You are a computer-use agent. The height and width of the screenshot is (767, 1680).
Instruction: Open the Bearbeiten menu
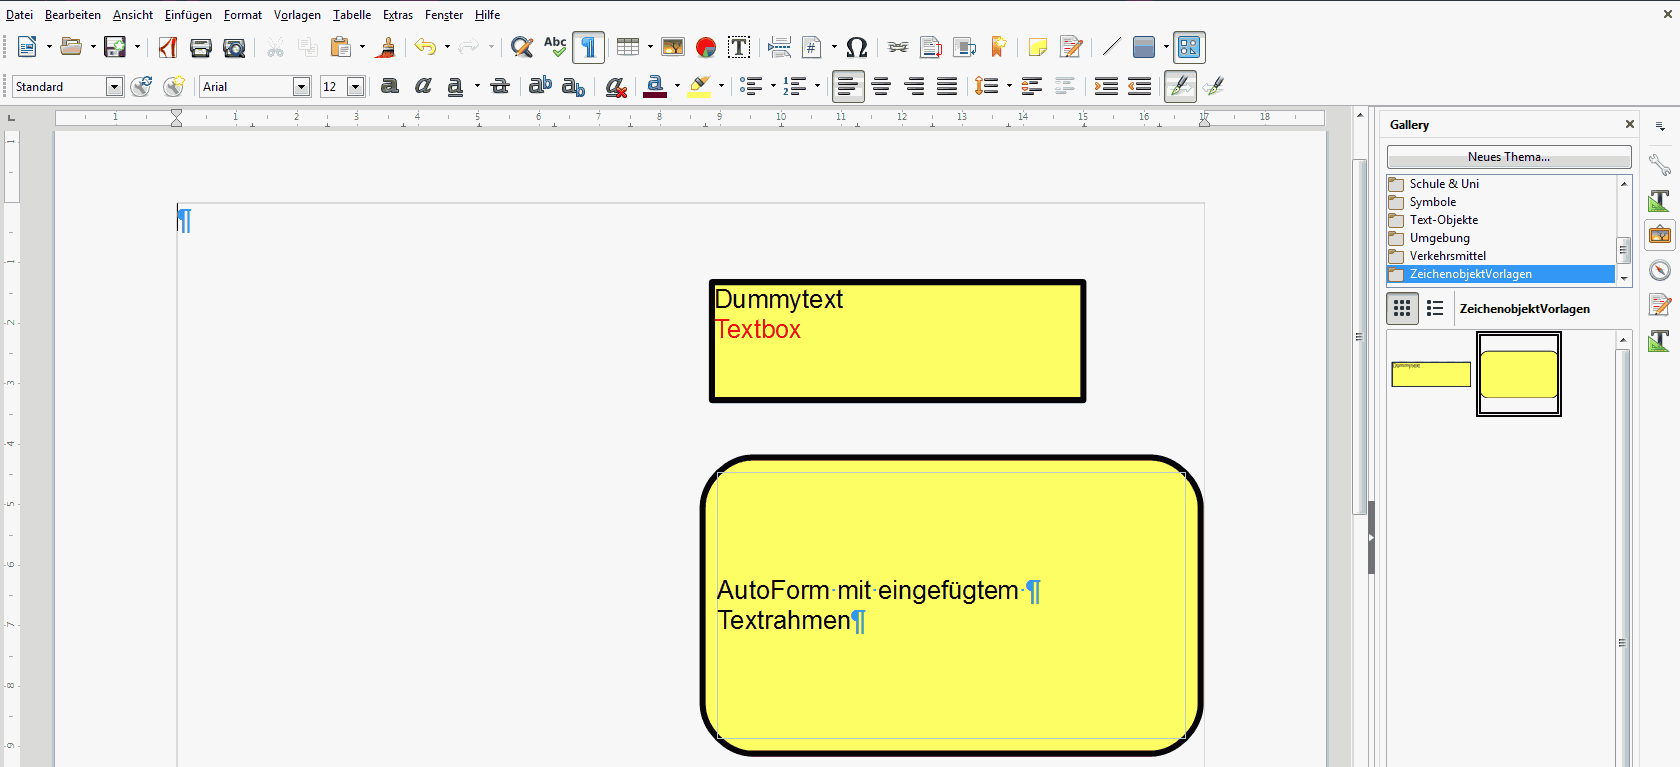click(x=73, y=15)
